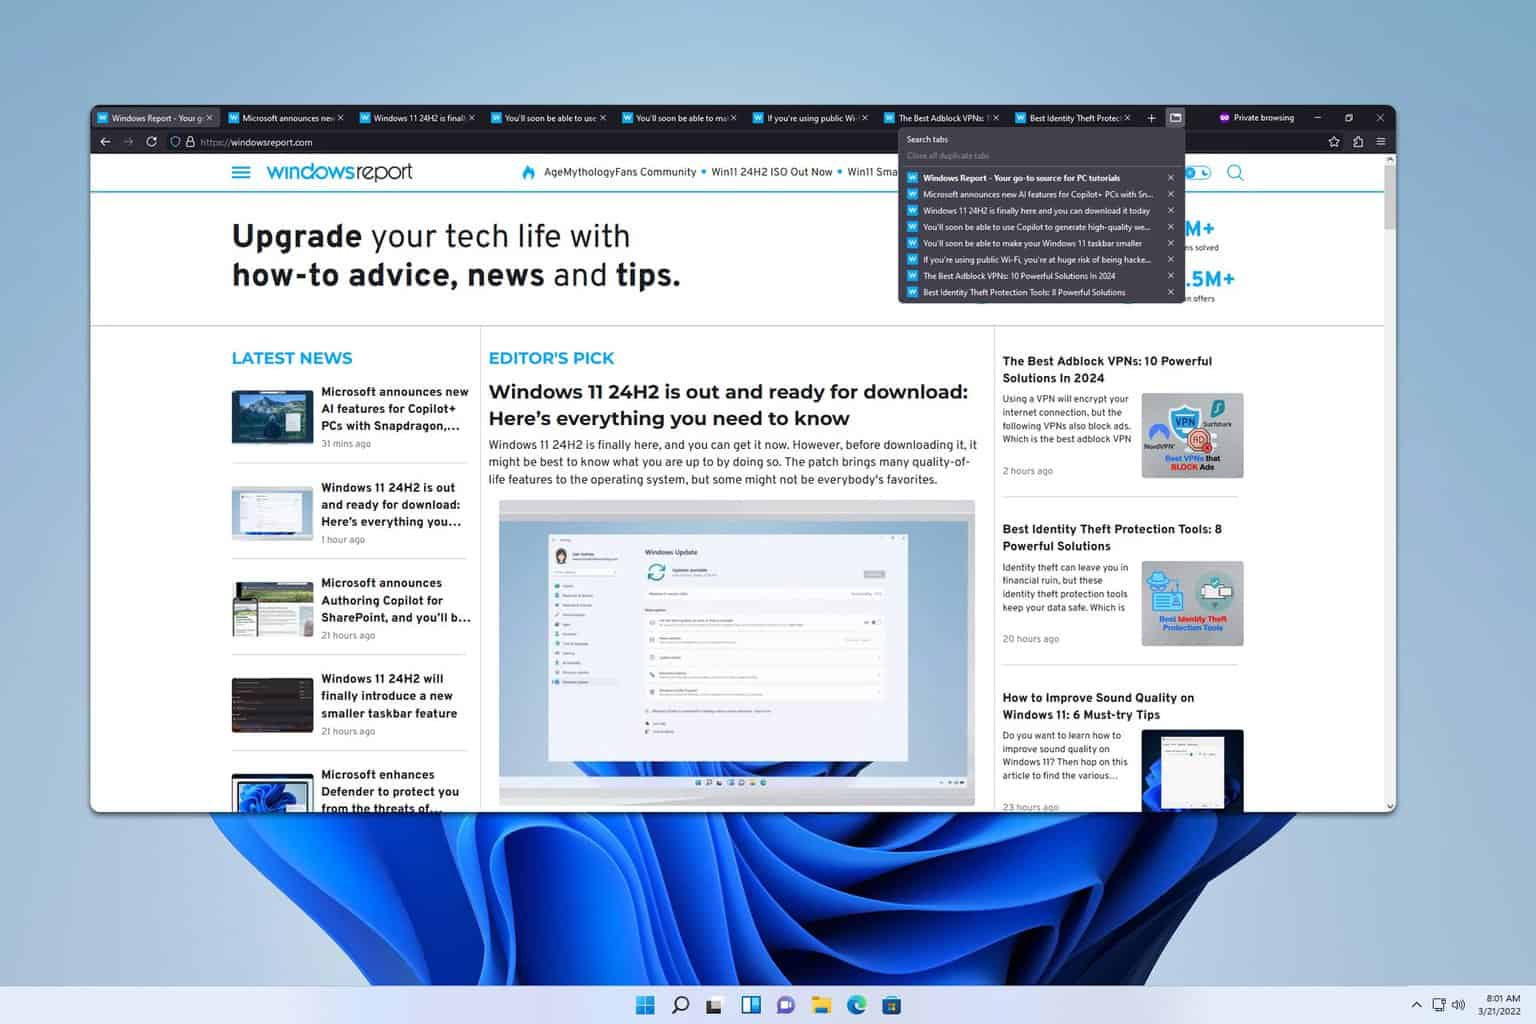Click the volume speaker tray icon

pyautogui.click(x=1458, y=1005)
